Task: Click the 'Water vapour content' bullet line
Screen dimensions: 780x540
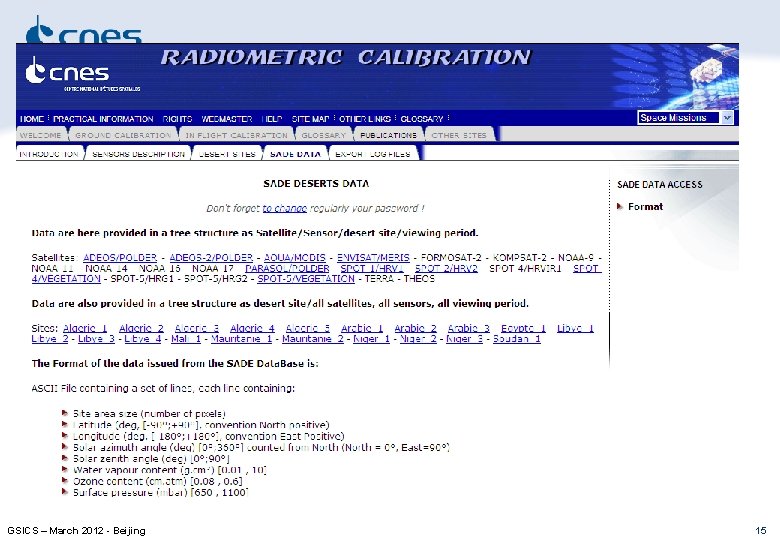Action: (169, 470)
